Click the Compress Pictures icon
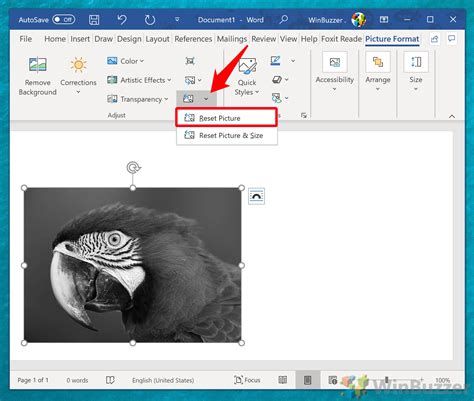 click(190, 61)
